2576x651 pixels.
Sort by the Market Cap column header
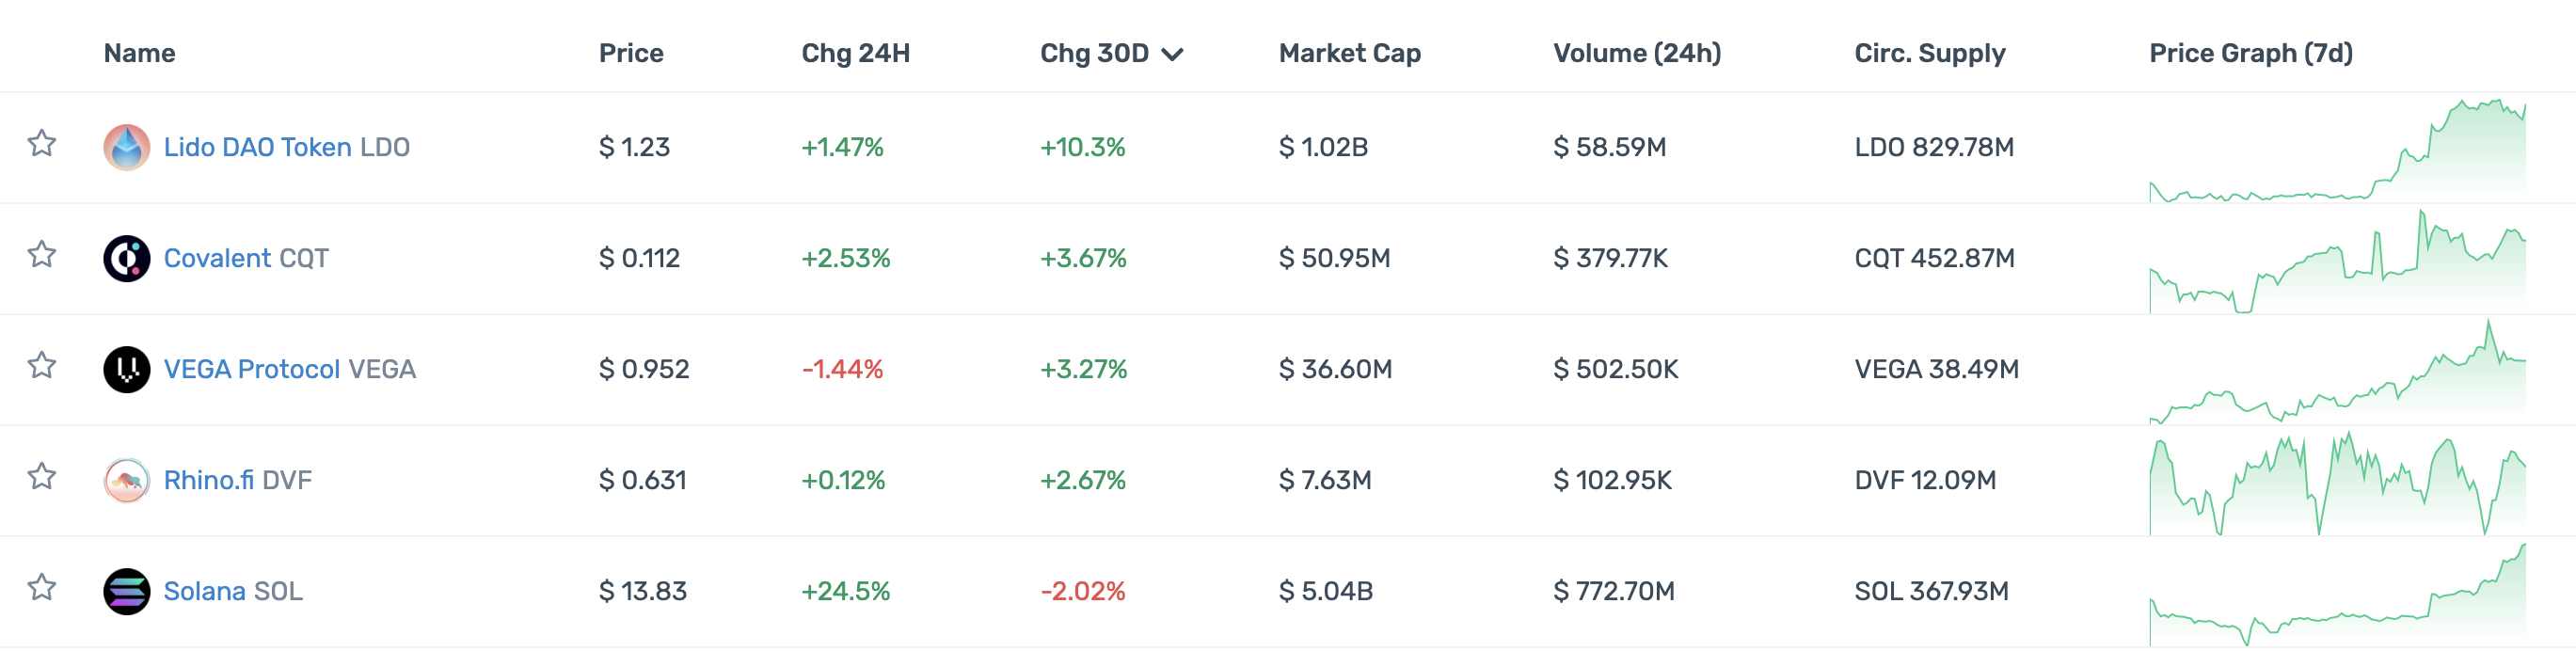[1349, 53]
